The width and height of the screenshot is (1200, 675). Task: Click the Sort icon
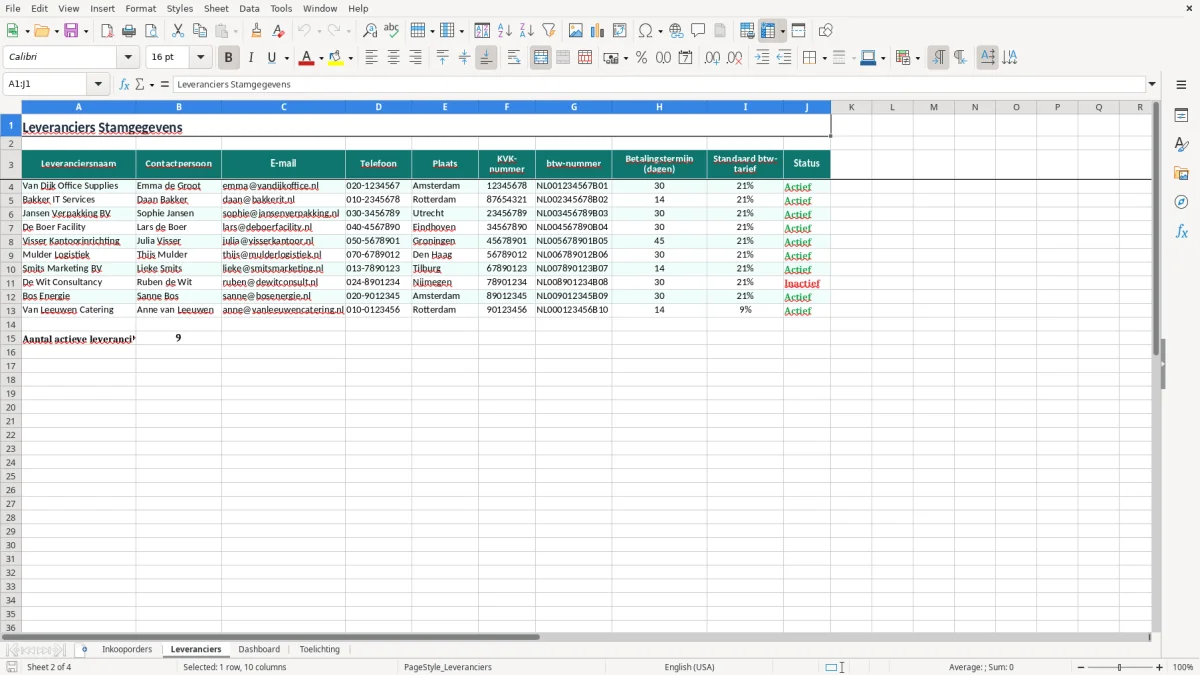coord(482,31)
